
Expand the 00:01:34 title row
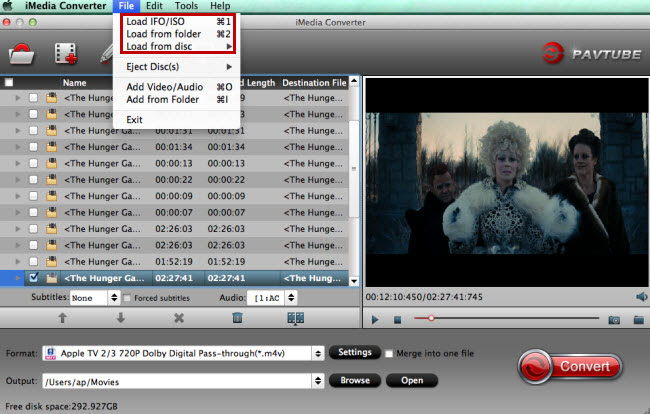click(17, 147)
